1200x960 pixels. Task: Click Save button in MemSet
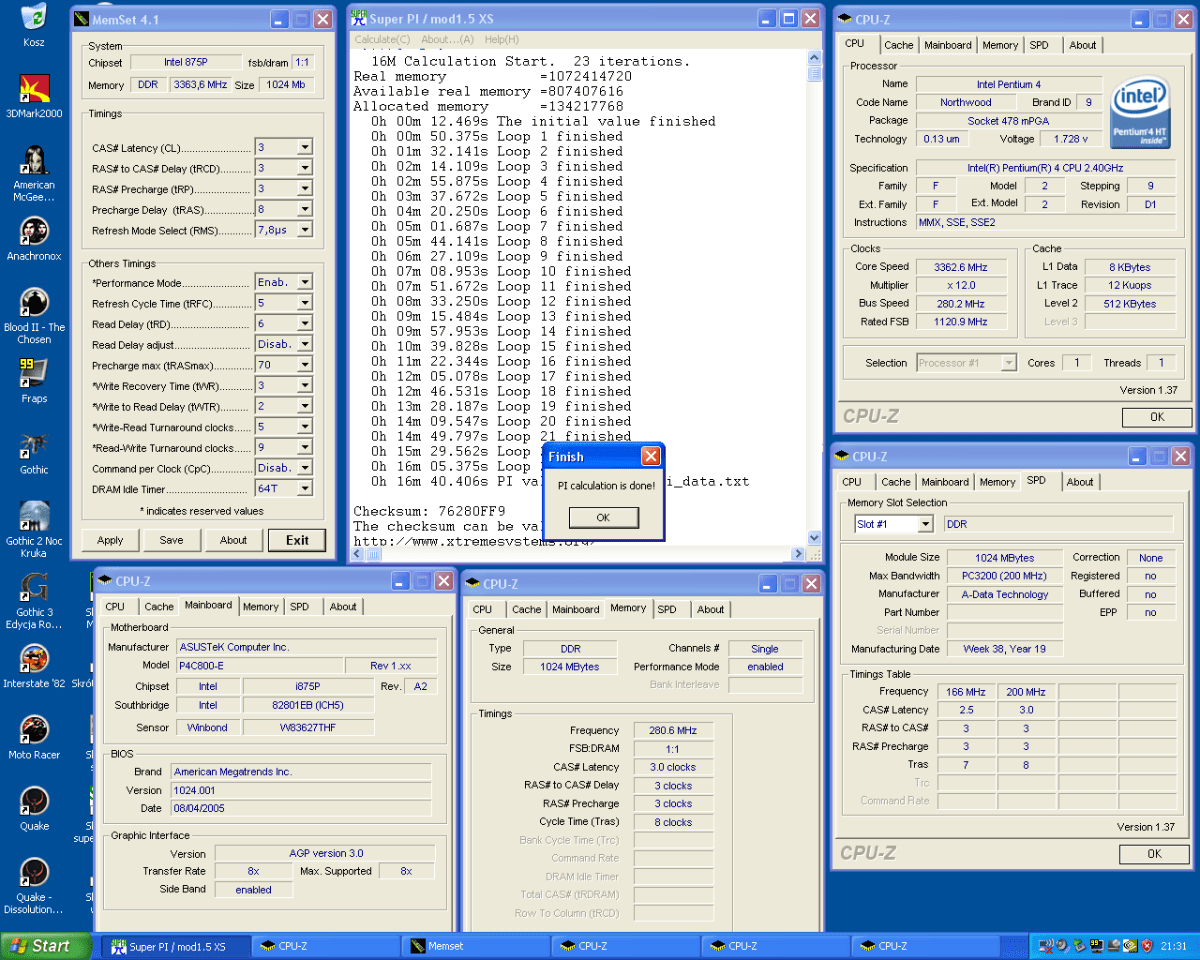click(171, 540)
